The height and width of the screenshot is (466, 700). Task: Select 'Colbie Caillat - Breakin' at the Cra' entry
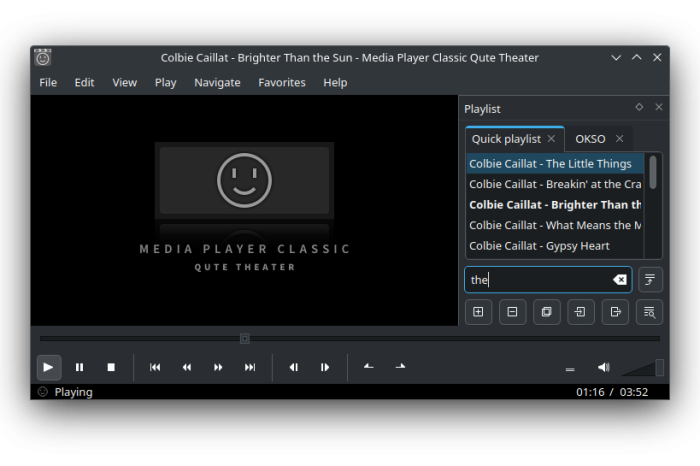[x=555, y=184]
